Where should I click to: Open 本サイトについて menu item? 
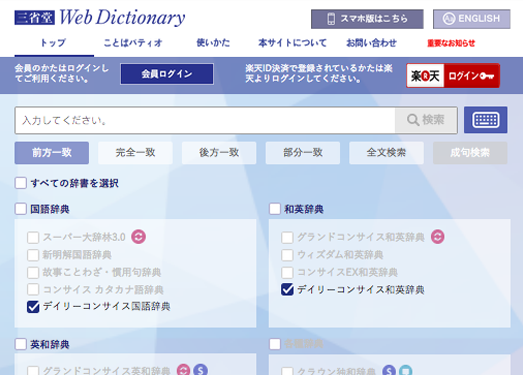coord(293,43)
